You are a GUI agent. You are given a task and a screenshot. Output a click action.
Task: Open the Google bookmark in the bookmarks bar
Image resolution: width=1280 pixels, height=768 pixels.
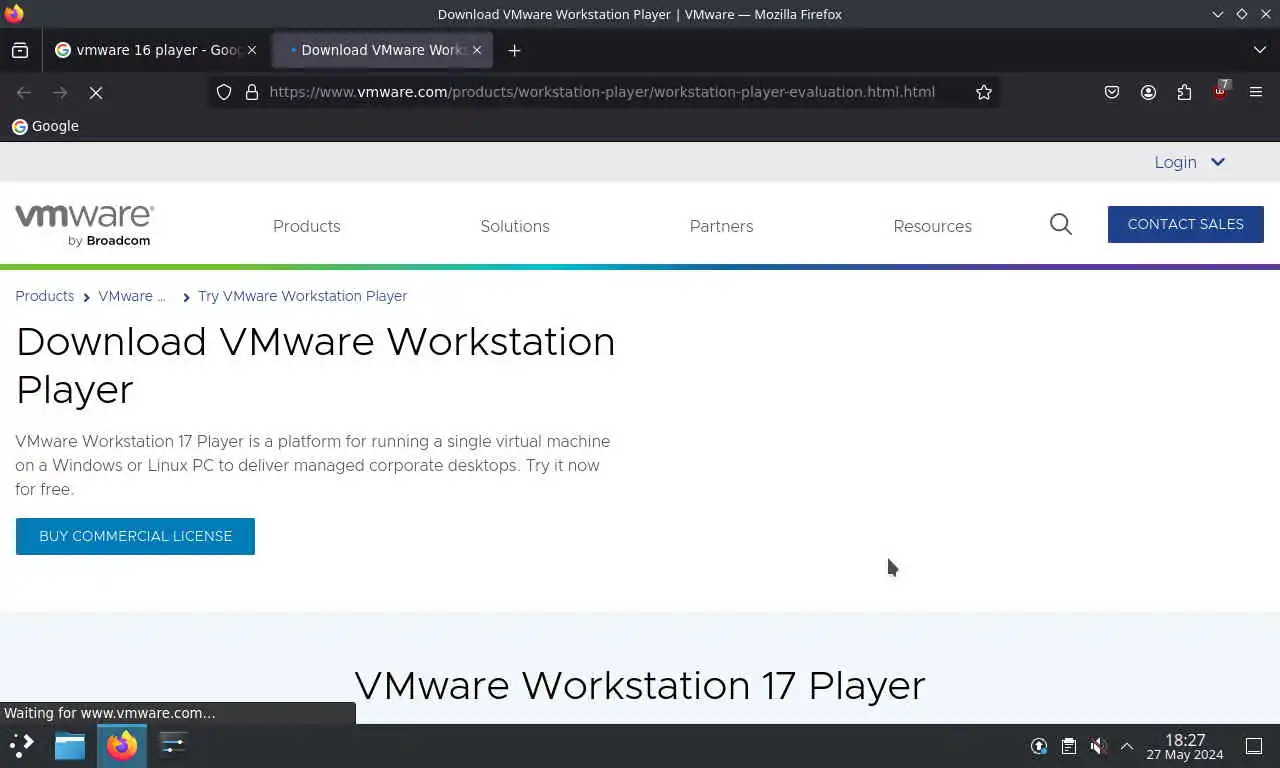[x=45, y=126]
